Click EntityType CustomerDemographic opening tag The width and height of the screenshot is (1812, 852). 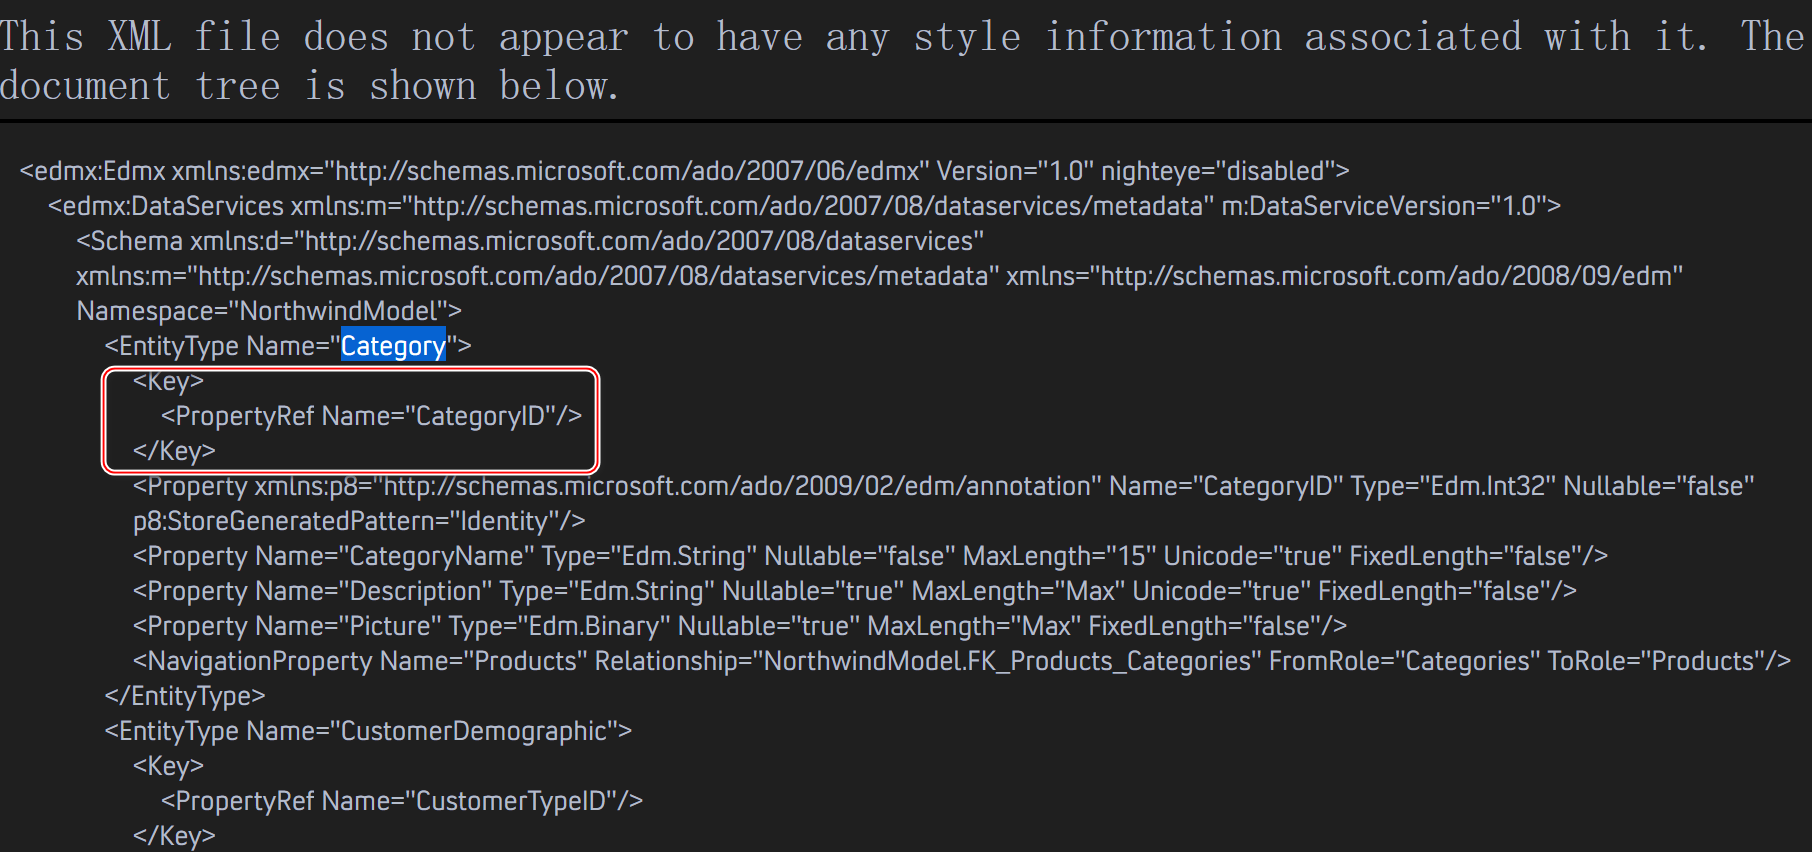(368, 731)
